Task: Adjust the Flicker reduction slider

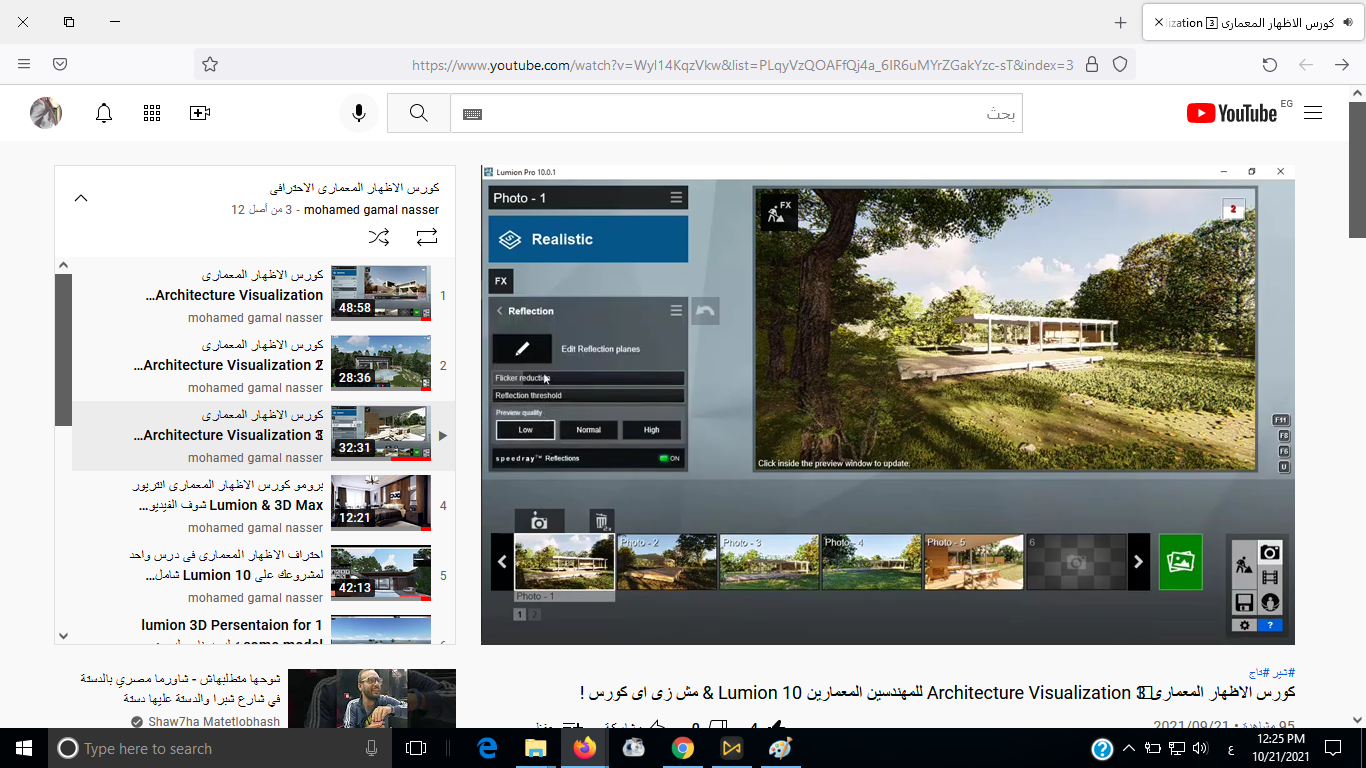Action: (588, 378)
